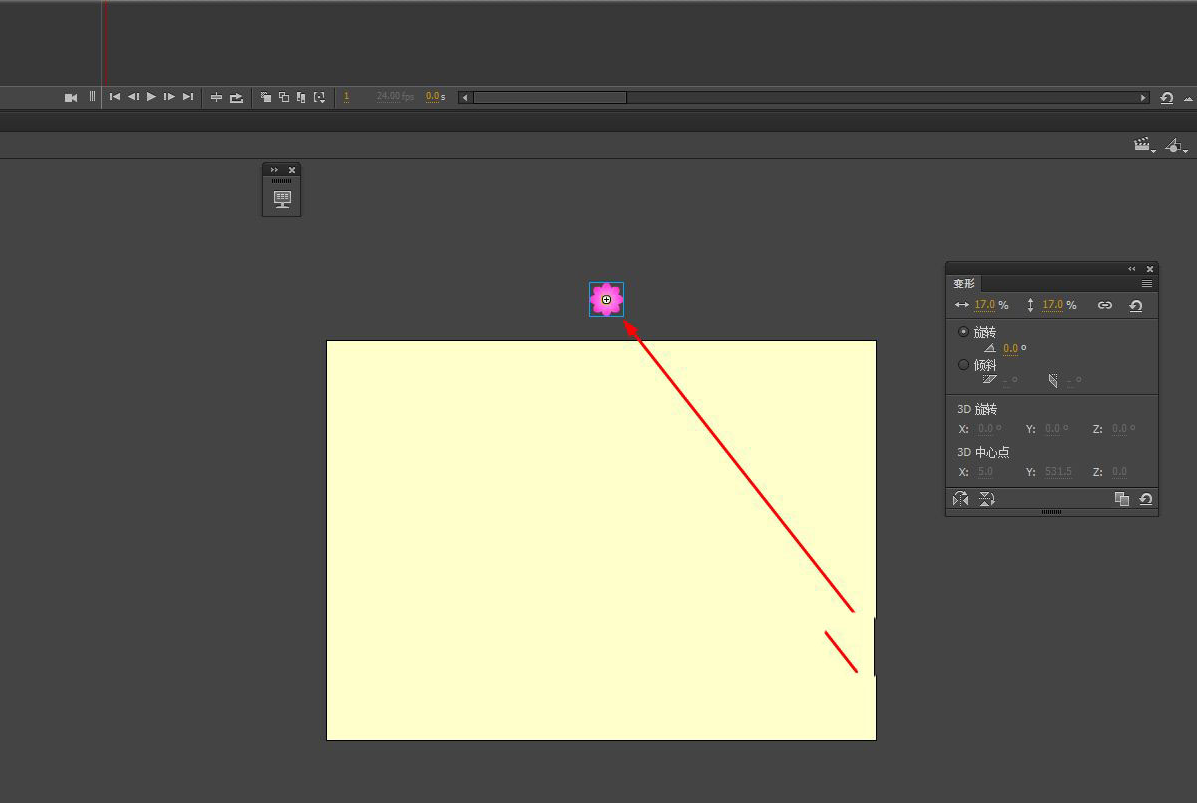Click Flip Selection Horizontally icon
The height and width of the screenshot is (803, 1197).
[x=961, y=499]
